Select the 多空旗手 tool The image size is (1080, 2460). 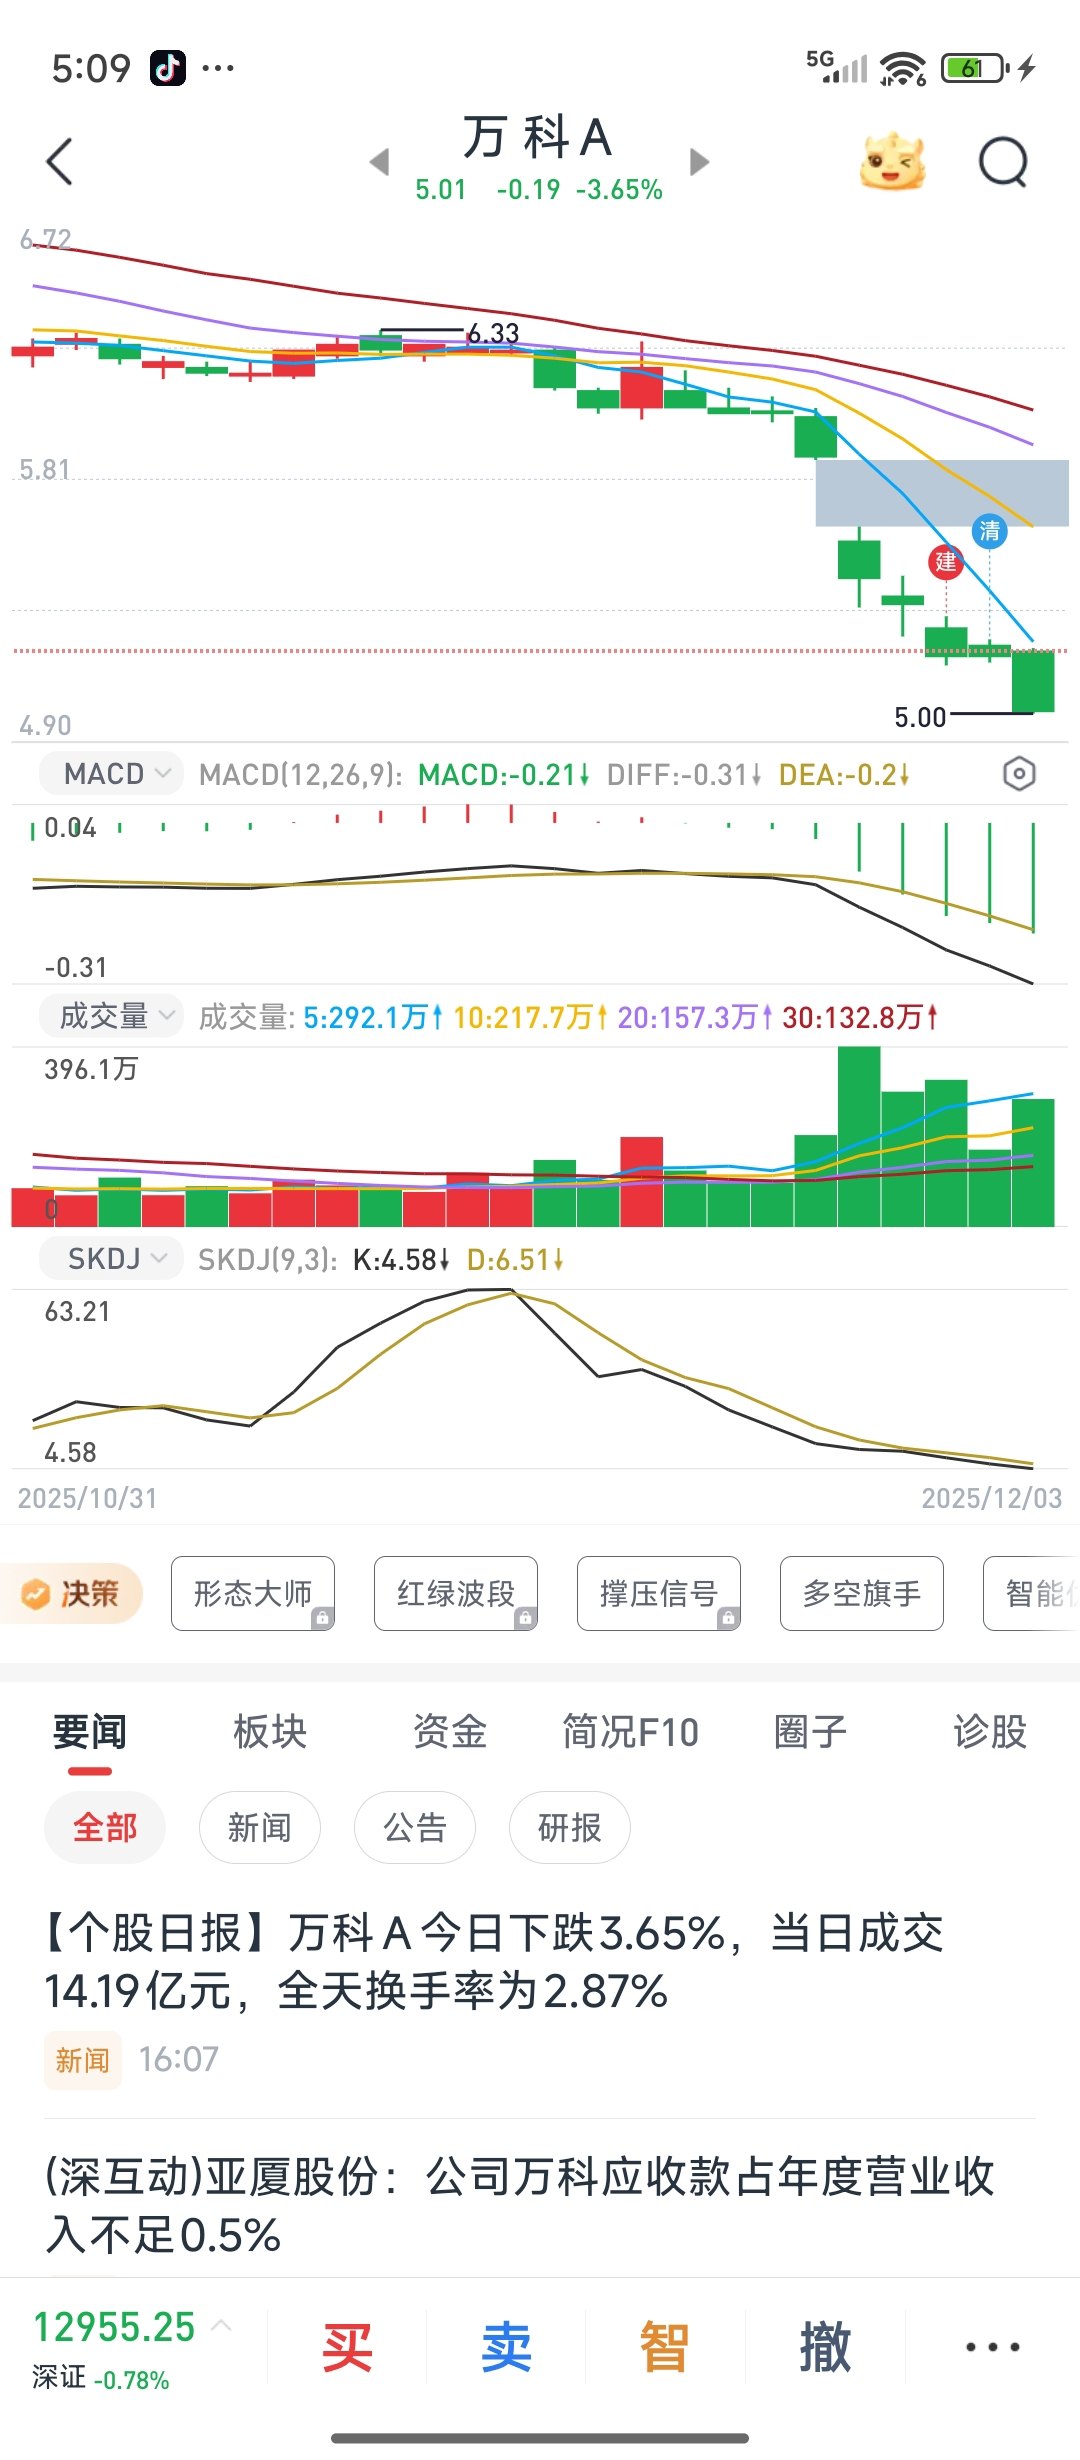tap(862, 1593)
